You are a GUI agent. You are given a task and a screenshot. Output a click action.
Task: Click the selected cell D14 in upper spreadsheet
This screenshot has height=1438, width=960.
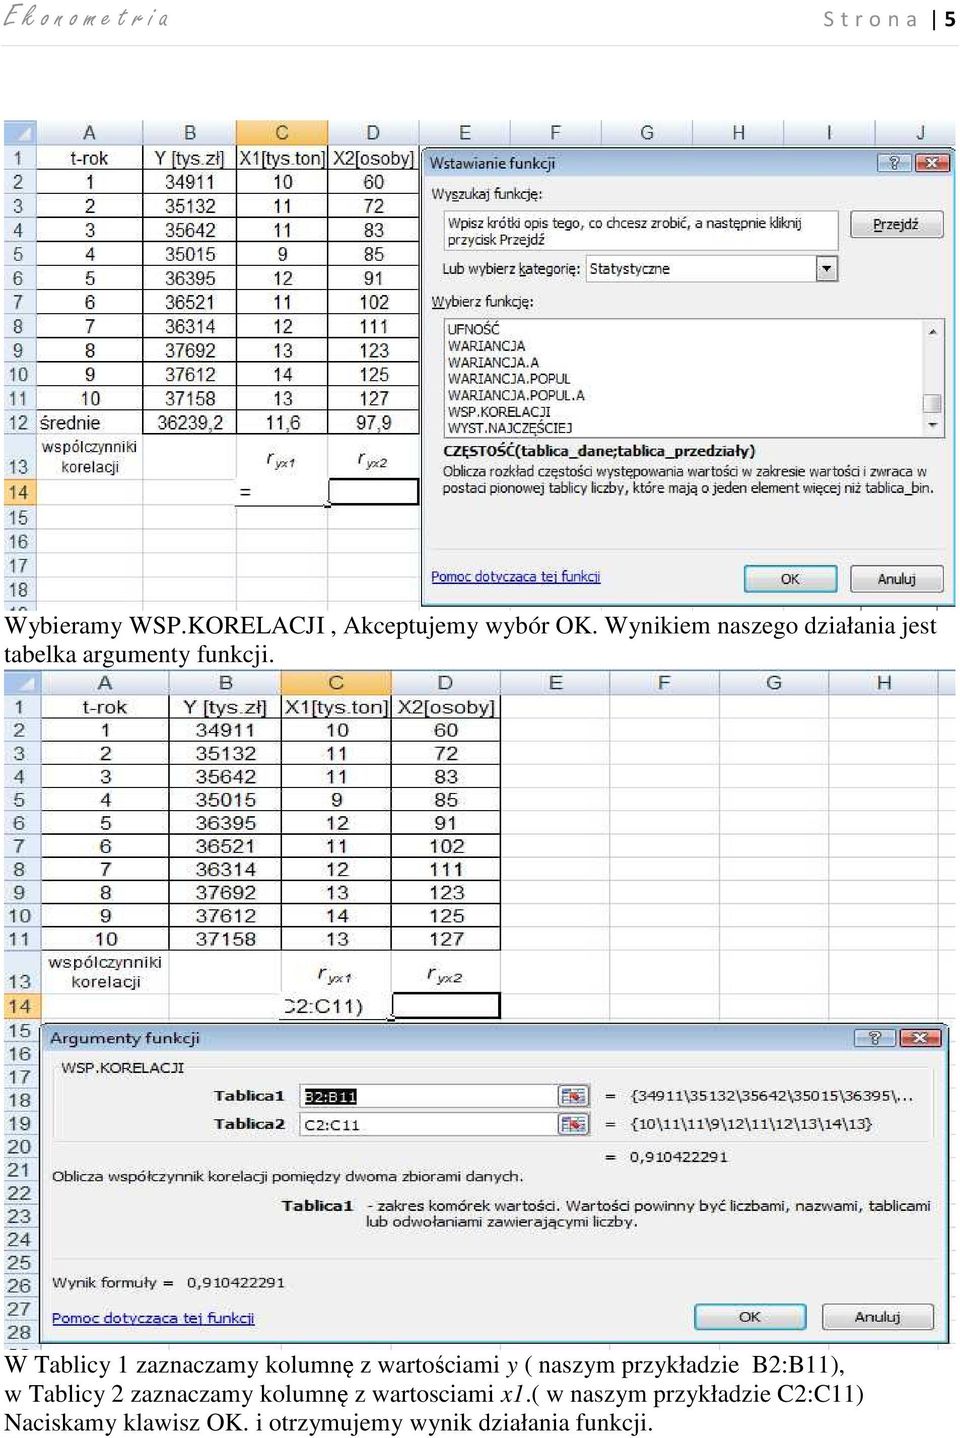pos(374,492)
